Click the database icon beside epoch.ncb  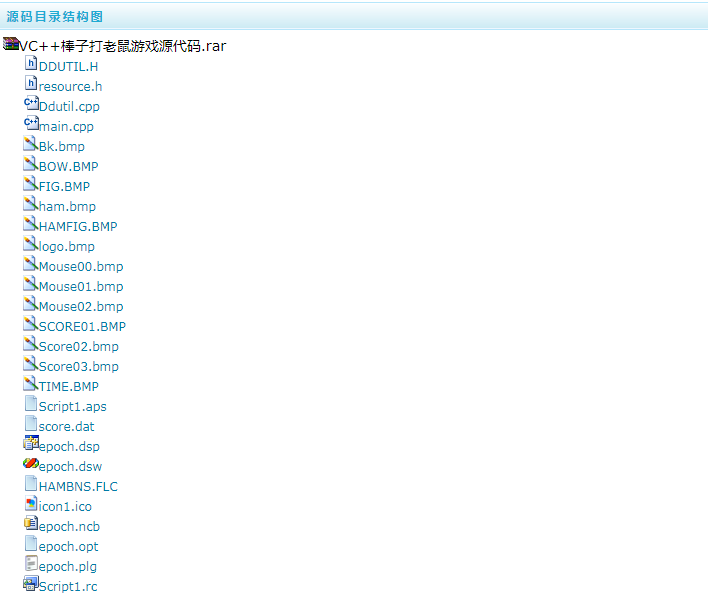tap(30, 525)
